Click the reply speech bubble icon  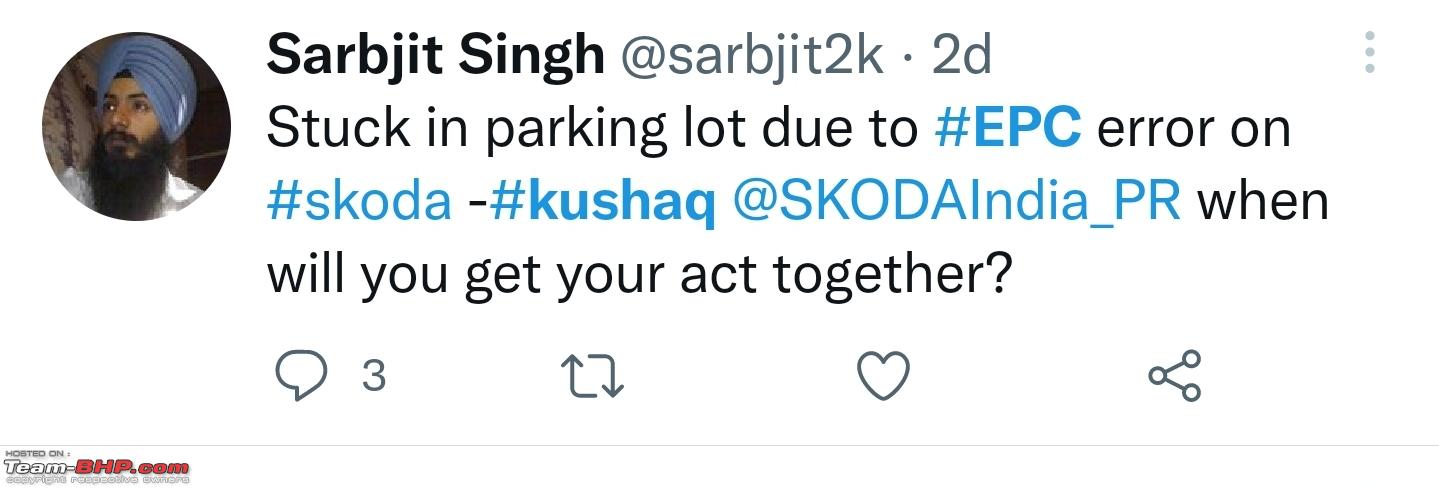[x=301, y=377]
